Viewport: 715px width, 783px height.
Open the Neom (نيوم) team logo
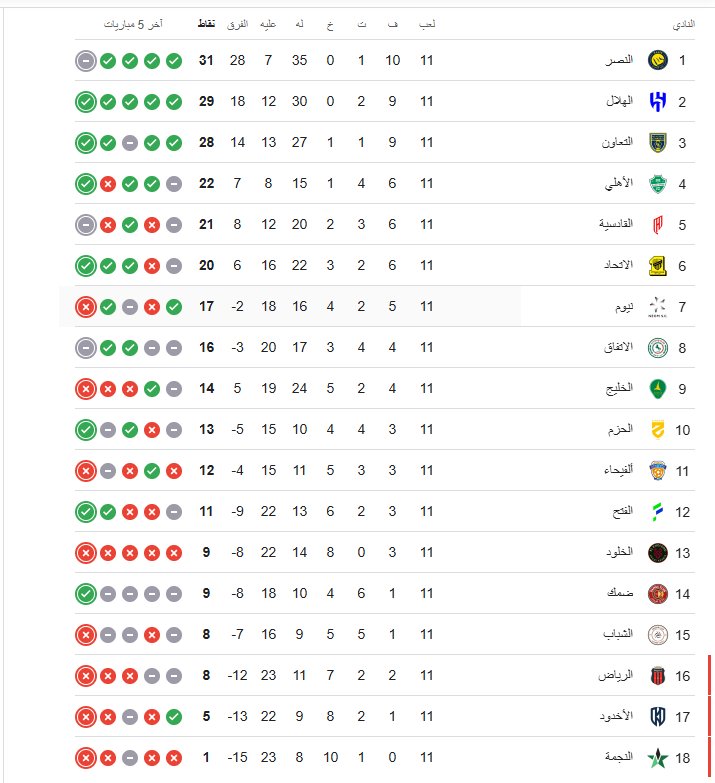(x=657, y=306)
